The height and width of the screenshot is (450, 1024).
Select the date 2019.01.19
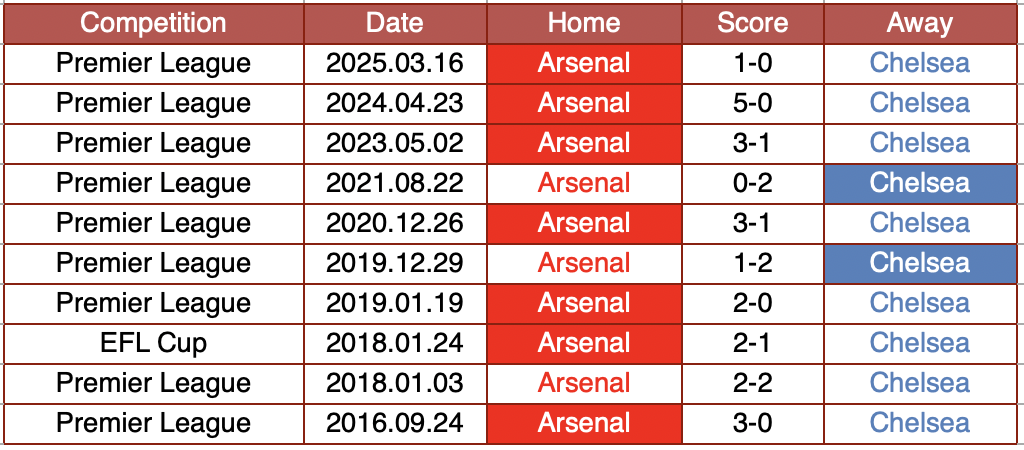click(394, 303)
